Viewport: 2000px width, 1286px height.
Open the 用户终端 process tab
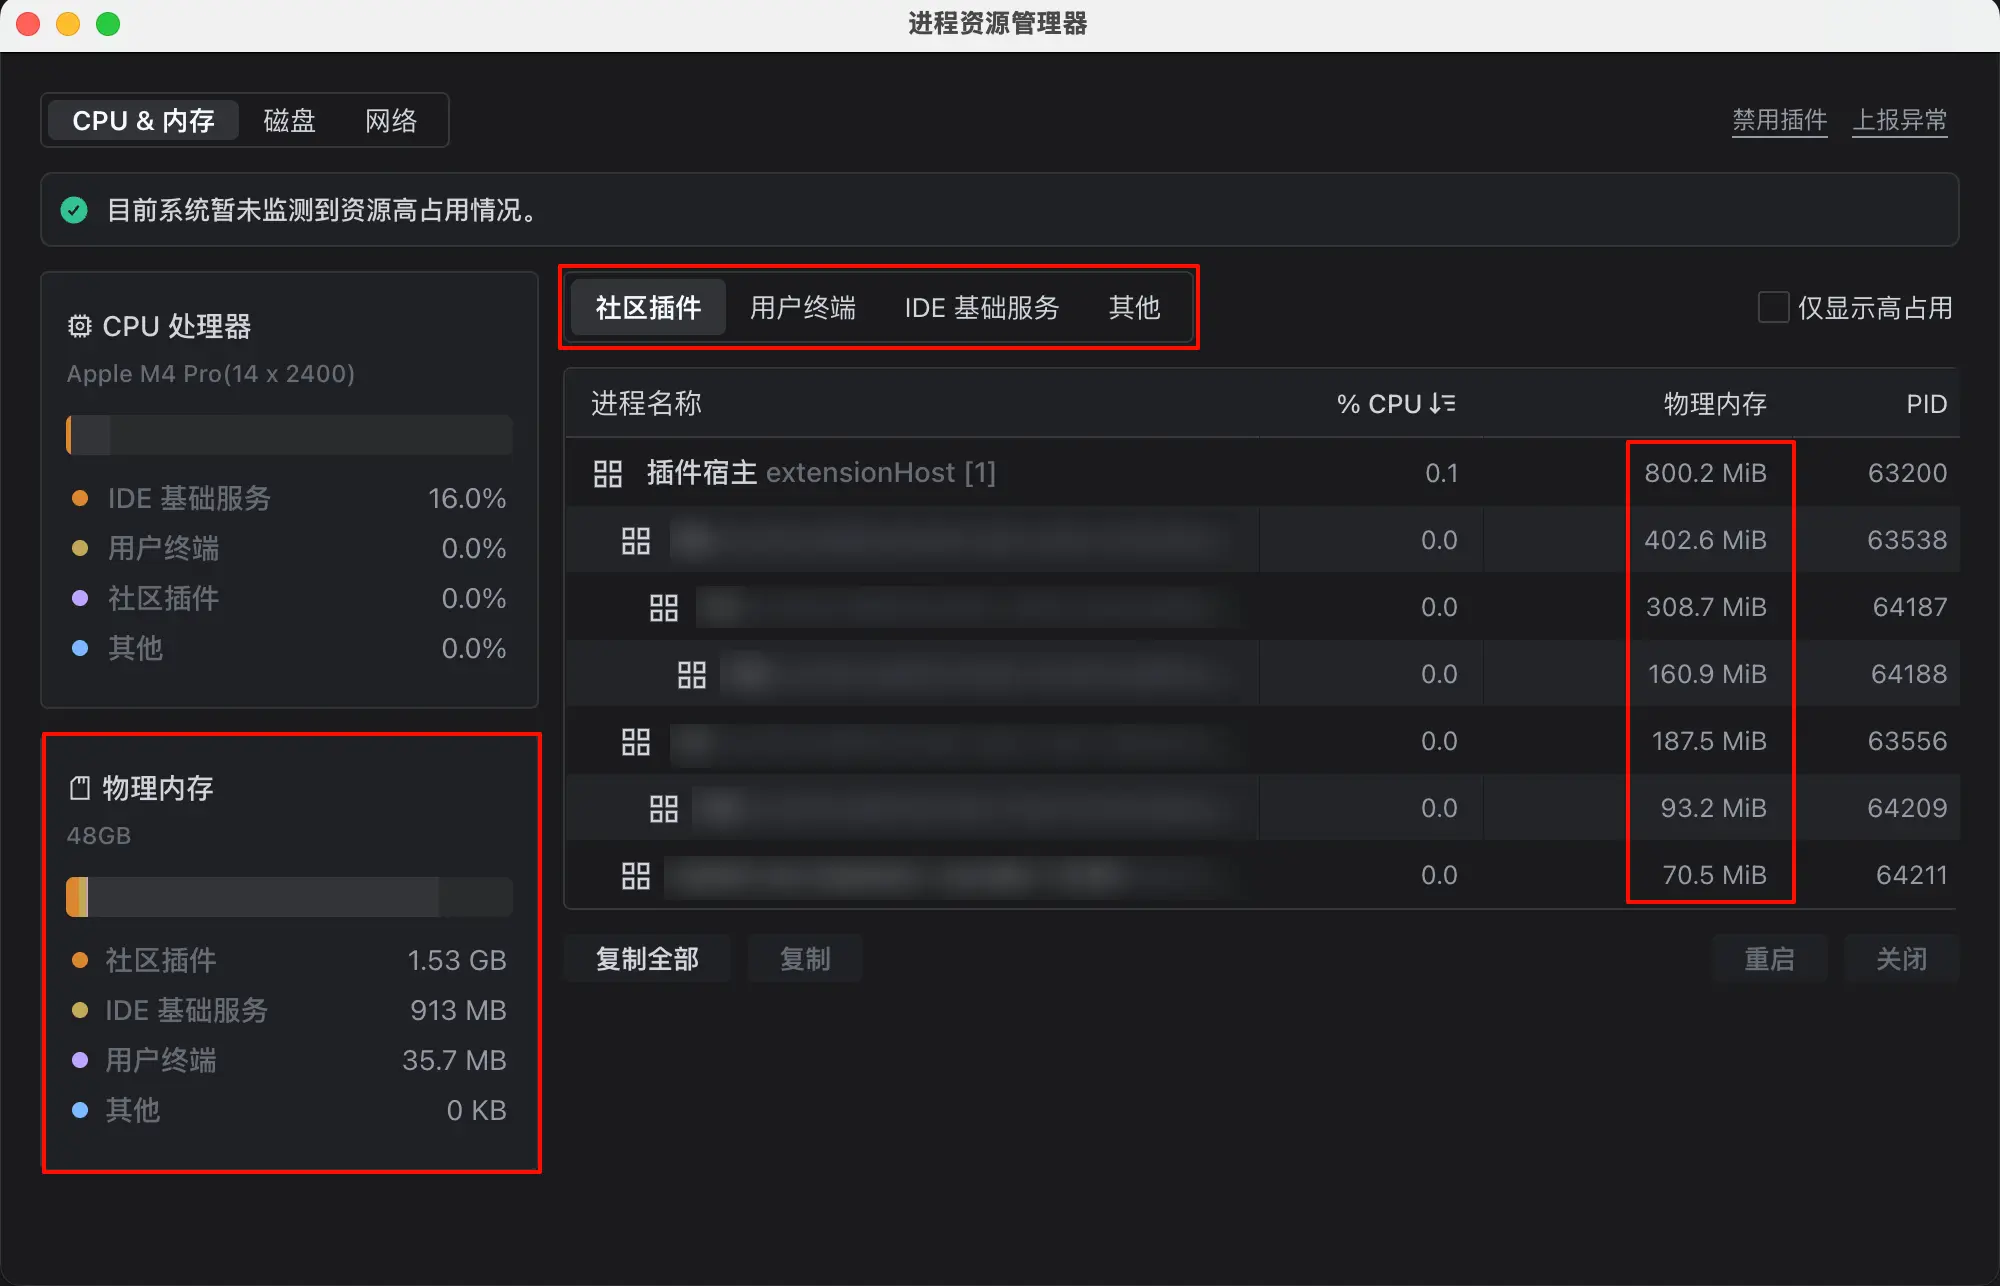point(803,307)
